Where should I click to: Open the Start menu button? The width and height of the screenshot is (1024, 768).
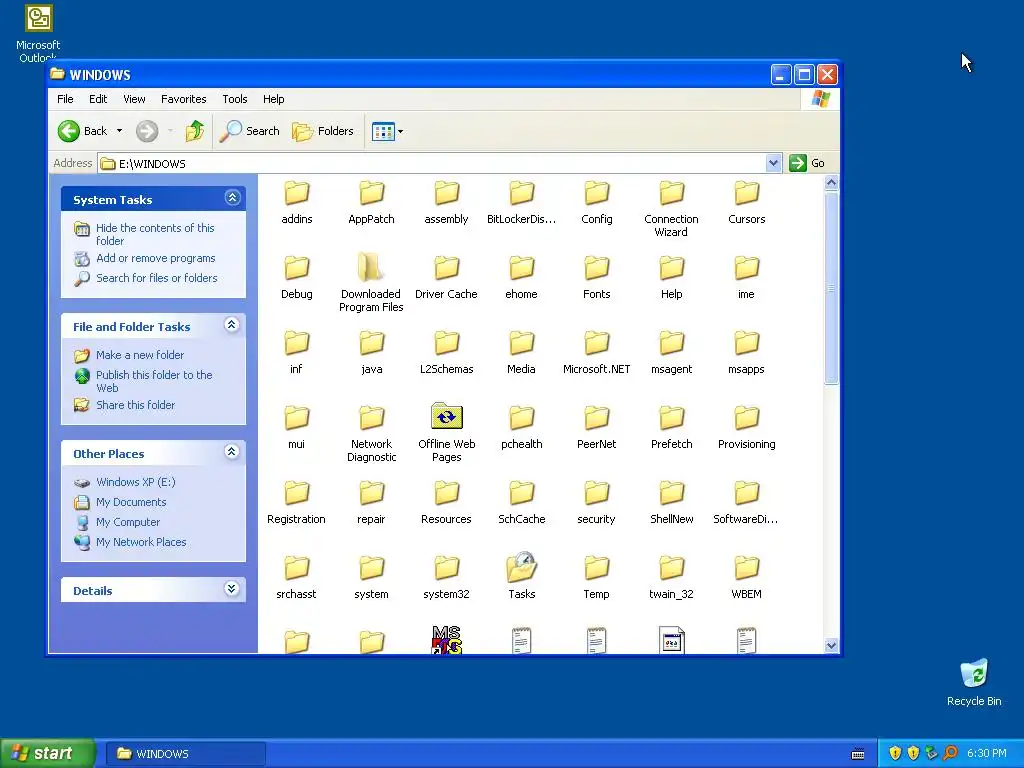tap(48, 753)
